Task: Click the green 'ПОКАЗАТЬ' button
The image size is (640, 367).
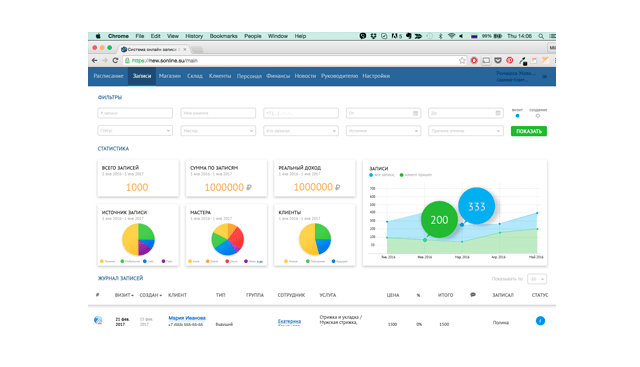Action: pos(529,131)
